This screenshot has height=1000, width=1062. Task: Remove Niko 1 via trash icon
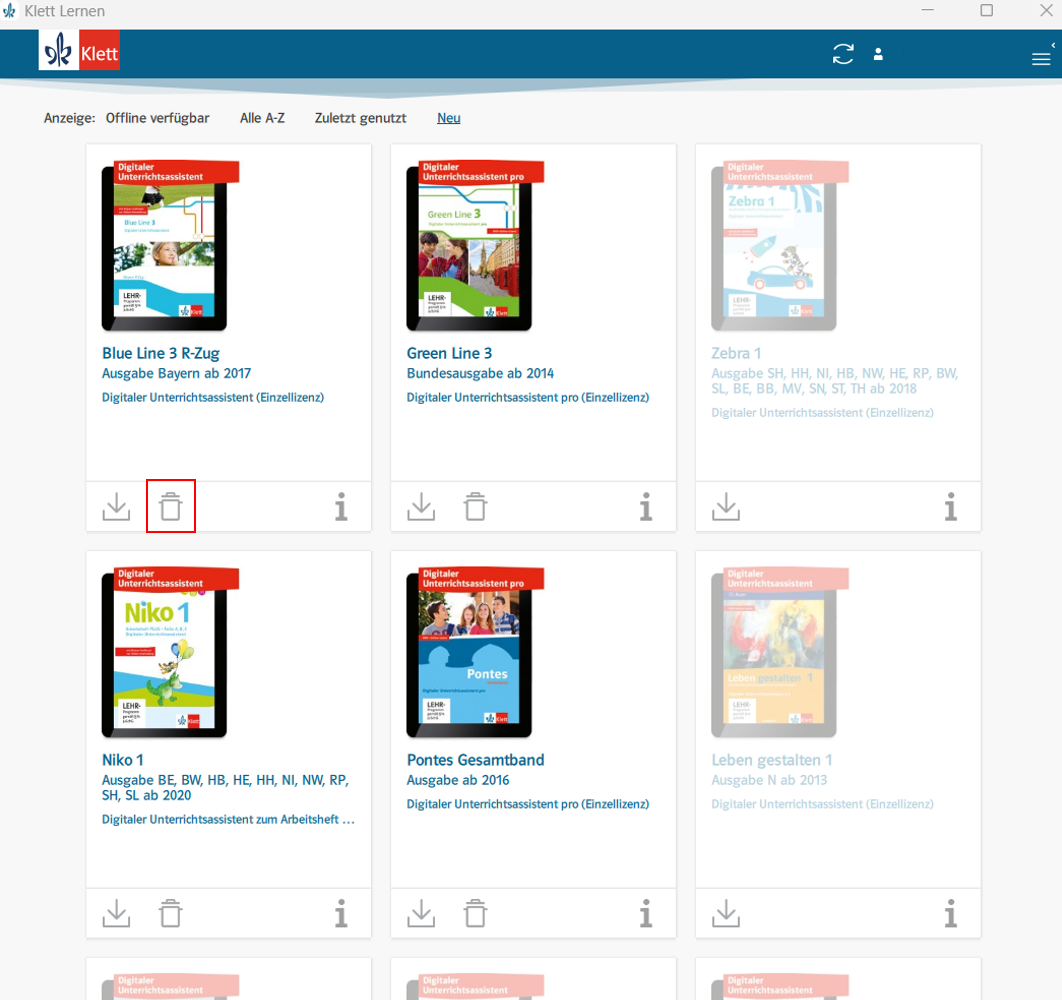click(x=171, y=913)
